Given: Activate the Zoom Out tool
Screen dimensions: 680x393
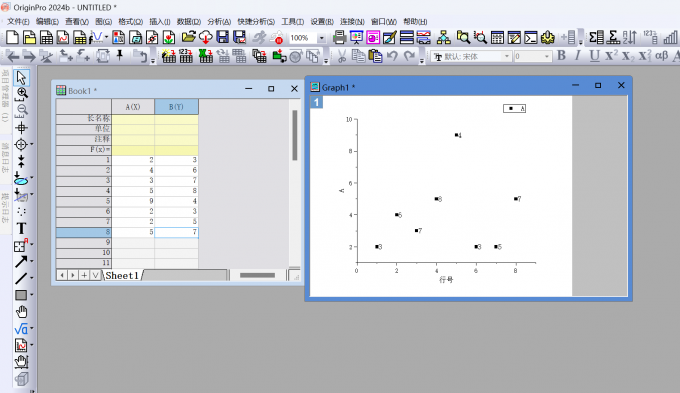Looking at the screenshot, I should [x=22, y=110].
